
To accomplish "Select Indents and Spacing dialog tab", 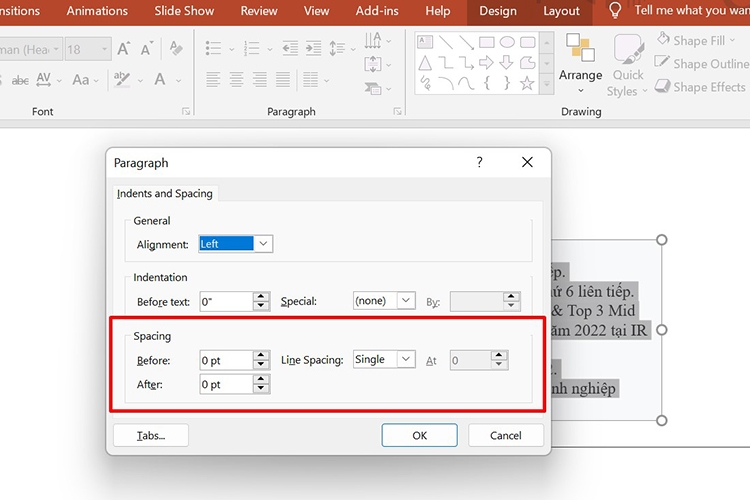I will click(165, 193).
